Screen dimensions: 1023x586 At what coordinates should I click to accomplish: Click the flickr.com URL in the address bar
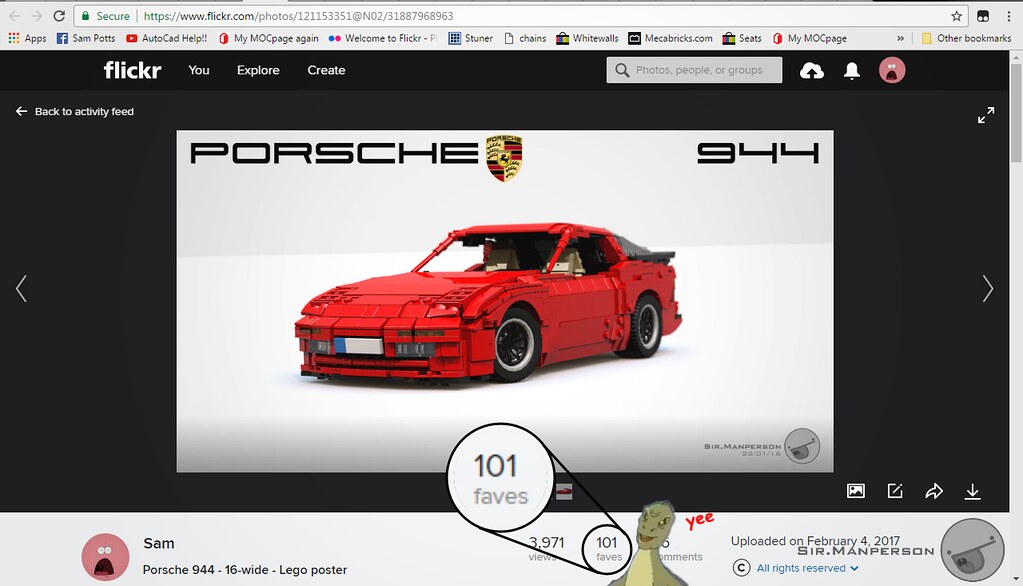[x=298, y=16]
